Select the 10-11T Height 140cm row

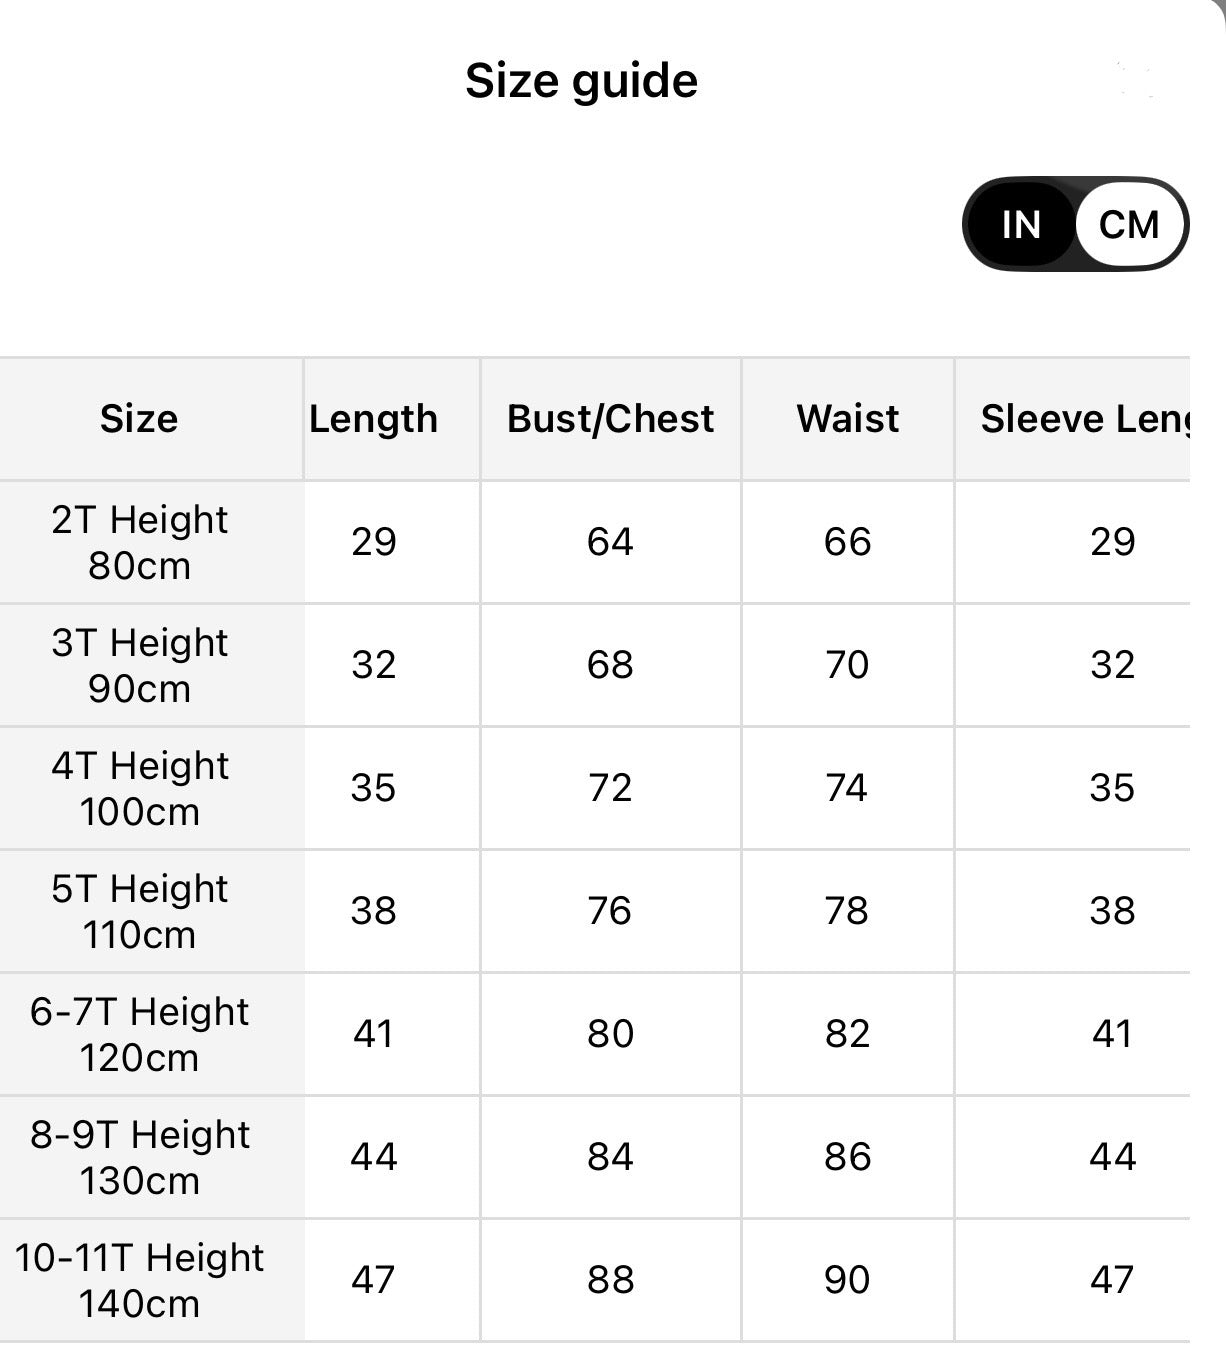(x=595, y=1280)
